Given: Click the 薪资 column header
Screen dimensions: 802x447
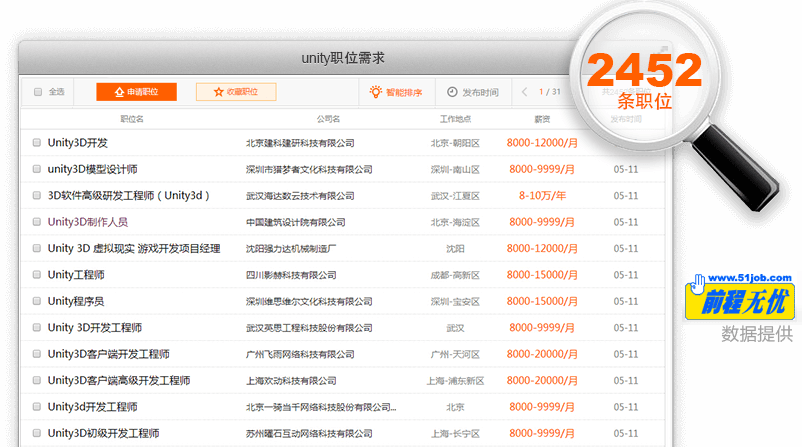Looking at the screenshot, I should [x=542, y=119].
